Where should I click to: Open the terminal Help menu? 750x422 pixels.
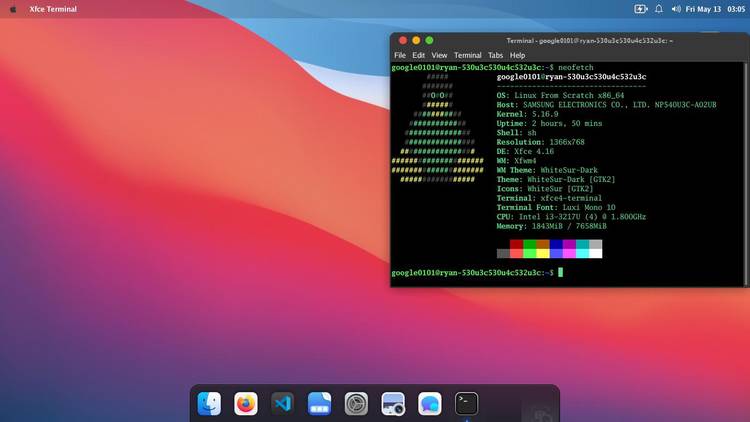pos(517,55)
